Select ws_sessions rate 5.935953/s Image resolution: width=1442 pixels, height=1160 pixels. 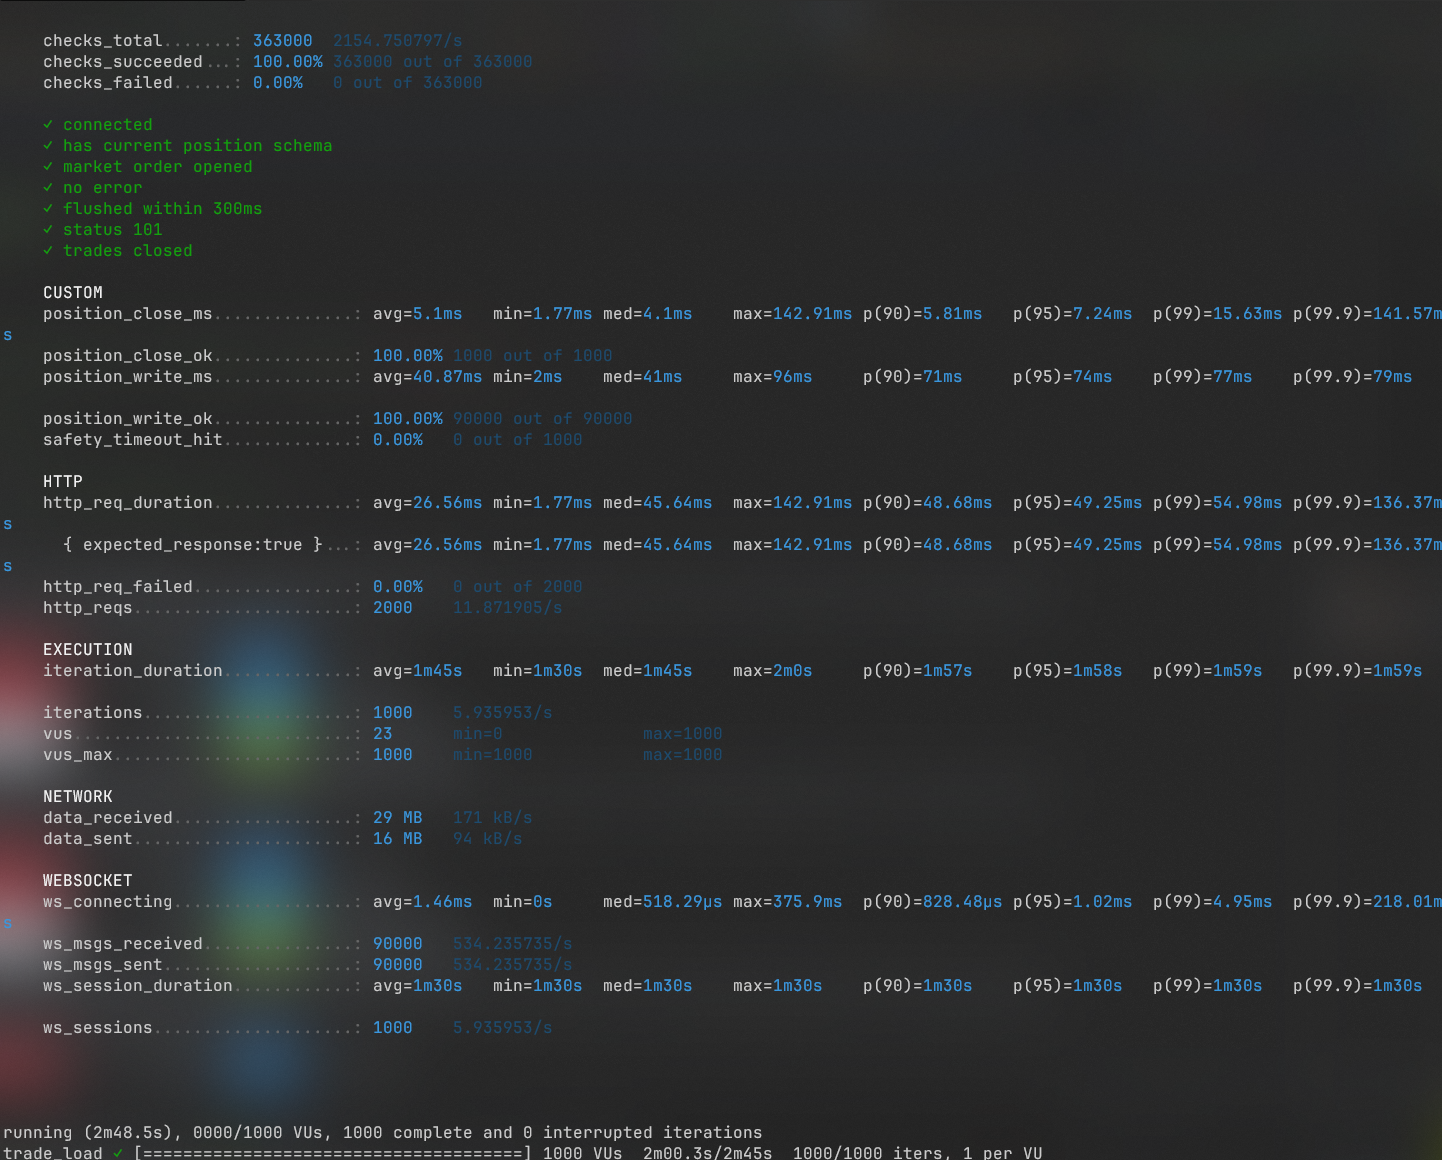point(502,1028)
